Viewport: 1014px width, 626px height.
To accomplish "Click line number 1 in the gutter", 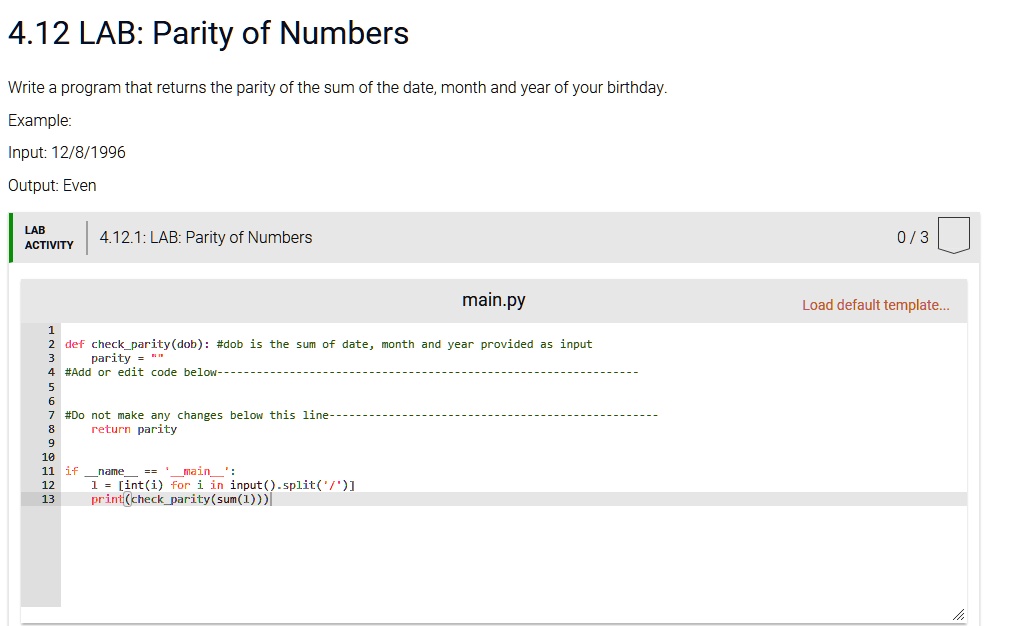I will click(51, 330).
